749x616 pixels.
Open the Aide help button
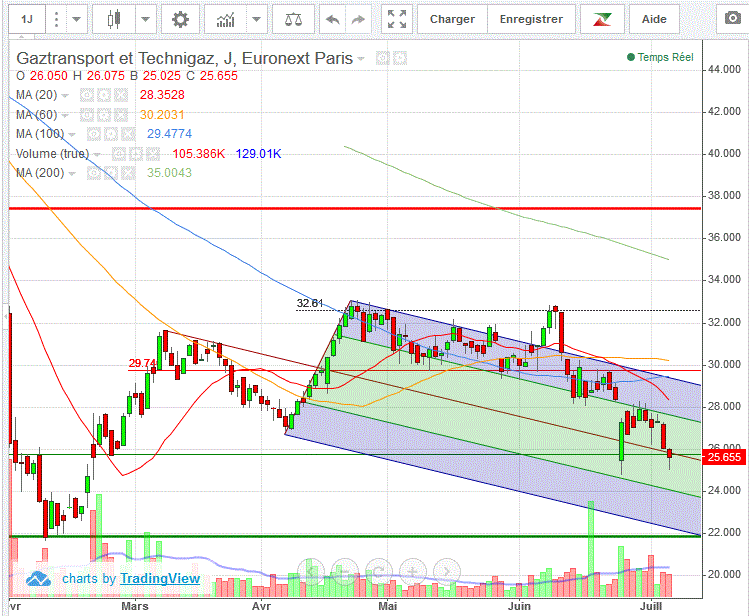tap(654, 20)
